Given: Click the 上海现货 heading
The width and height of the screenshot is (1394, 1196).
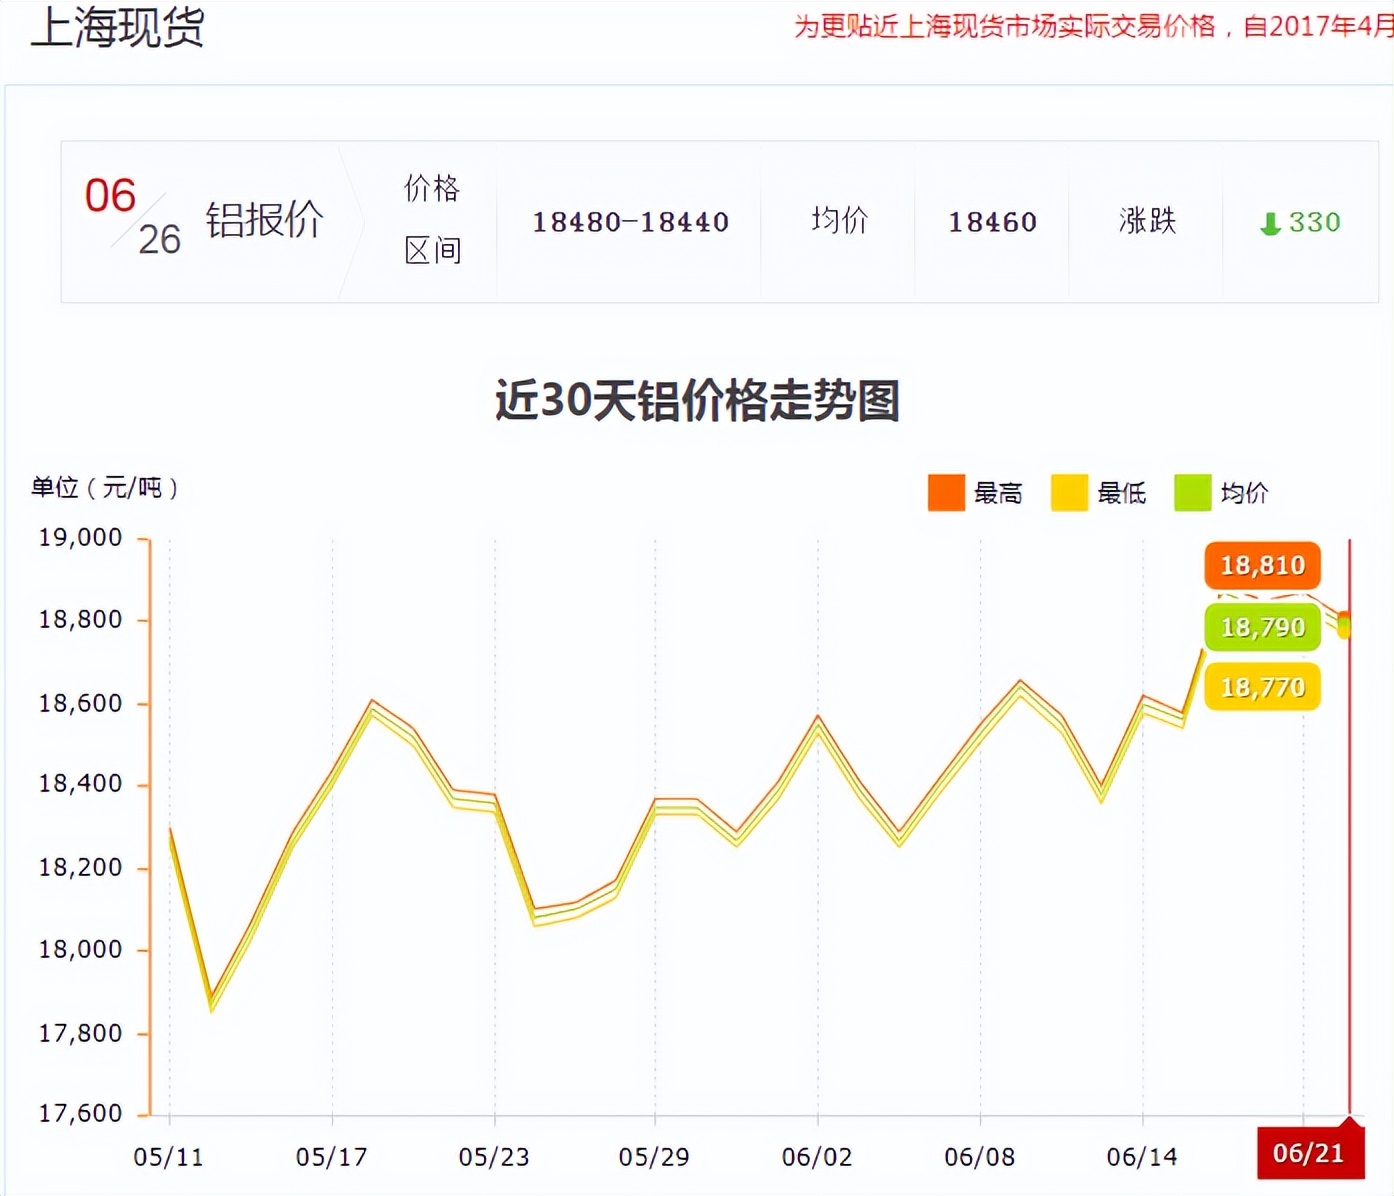Looking at the screenshot, I should tap(118, 26).
